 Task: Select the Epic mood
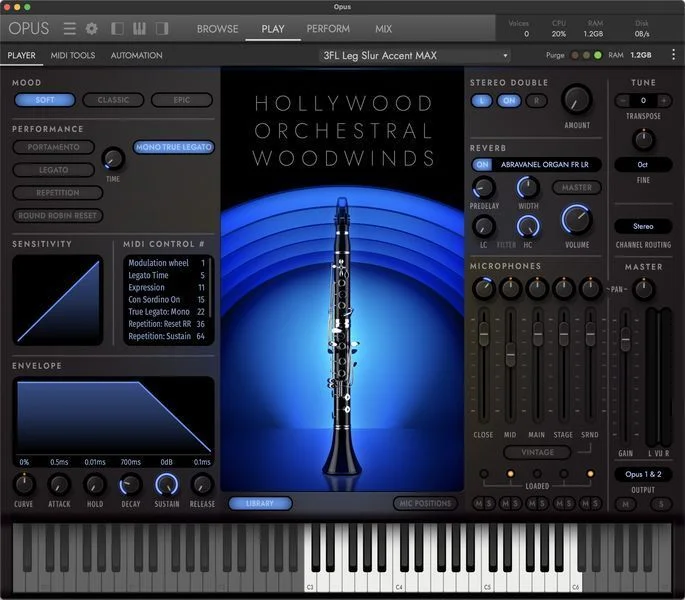[182, 100]
